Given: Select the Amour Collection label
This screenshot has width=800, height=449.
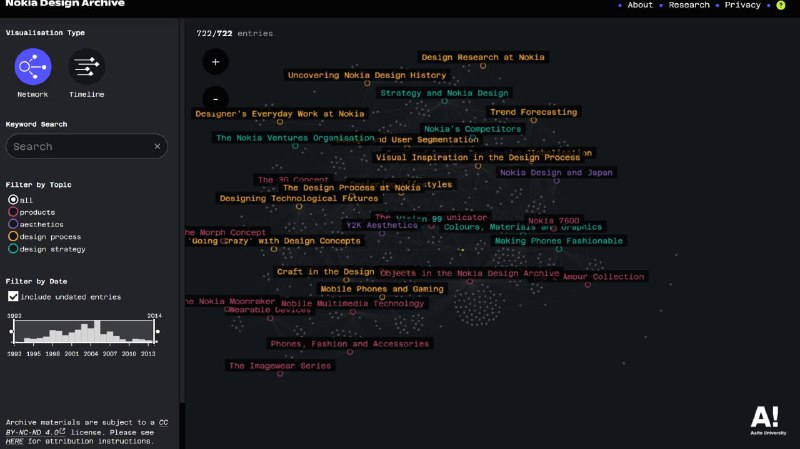Looking at the screenshot, I should pyautogui.click(x=604, y=277).
